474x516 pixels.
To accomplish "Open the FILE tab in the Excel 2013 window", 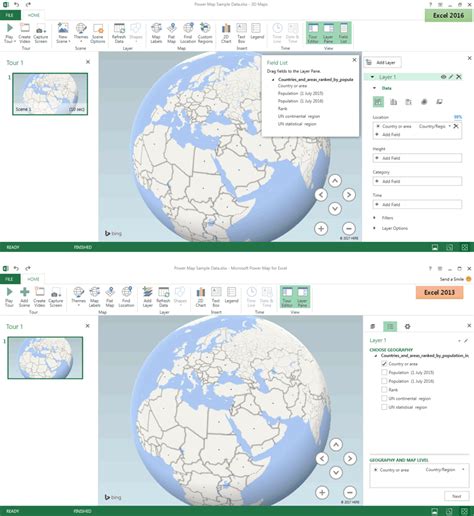I will tap(9, 279).
